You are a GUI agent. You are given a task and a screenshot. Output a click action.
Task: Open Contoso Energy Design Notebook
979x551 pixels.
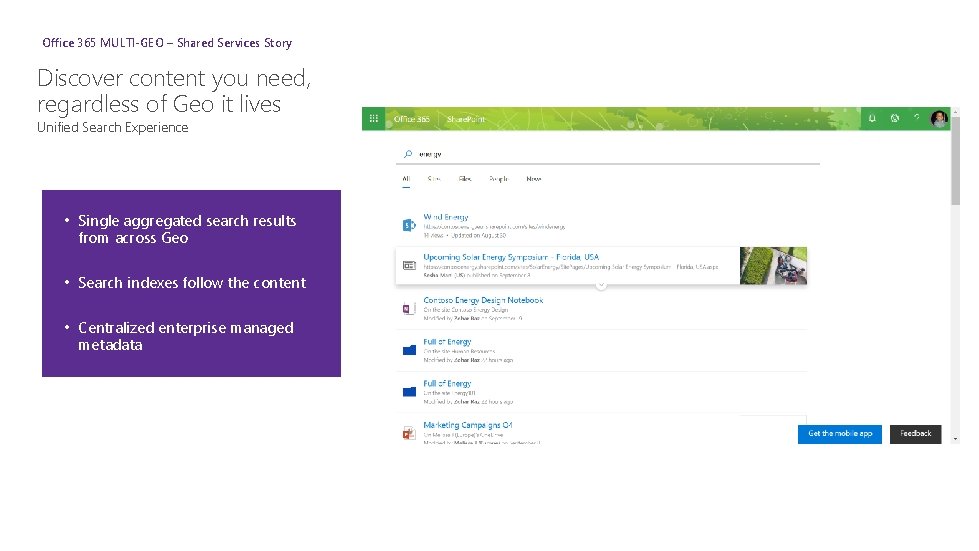(483, 300)
